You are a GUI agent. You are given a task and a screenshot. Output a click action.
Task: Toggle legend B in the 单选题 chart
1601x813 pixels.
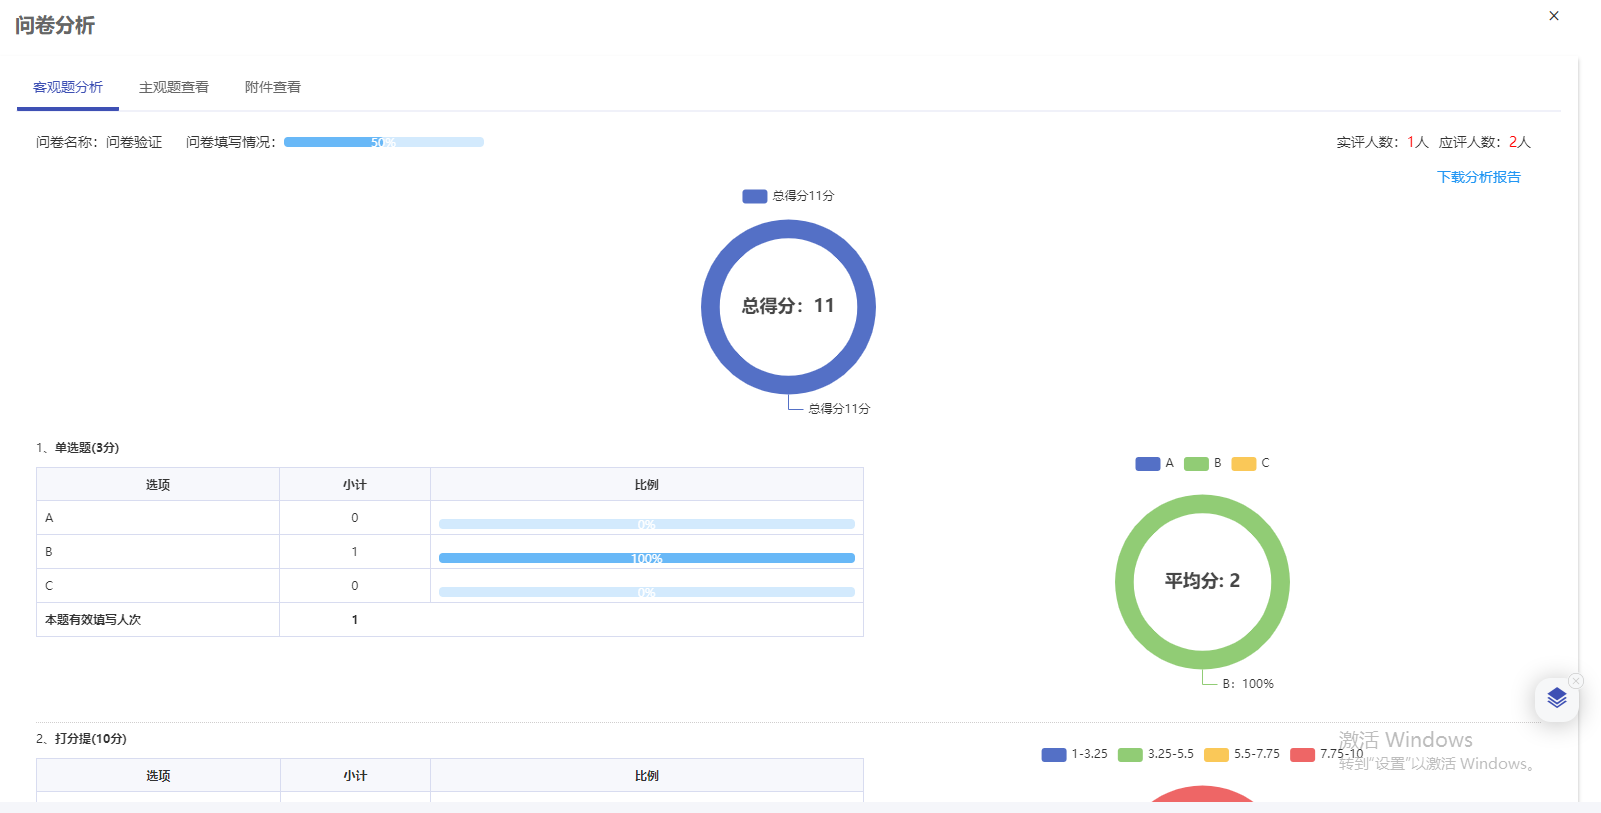1196,464
